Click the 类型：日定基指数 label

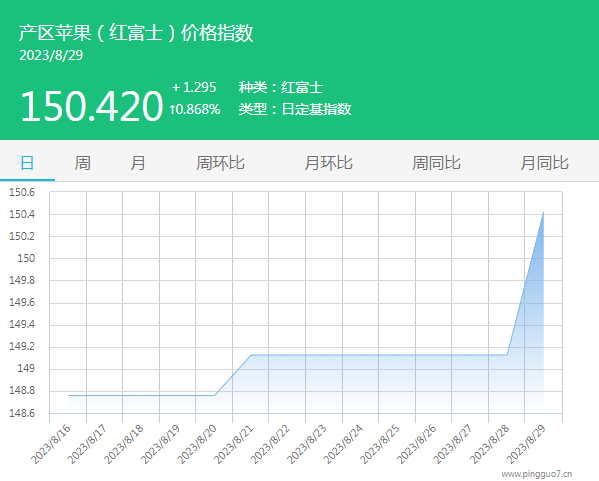(295, 109)
